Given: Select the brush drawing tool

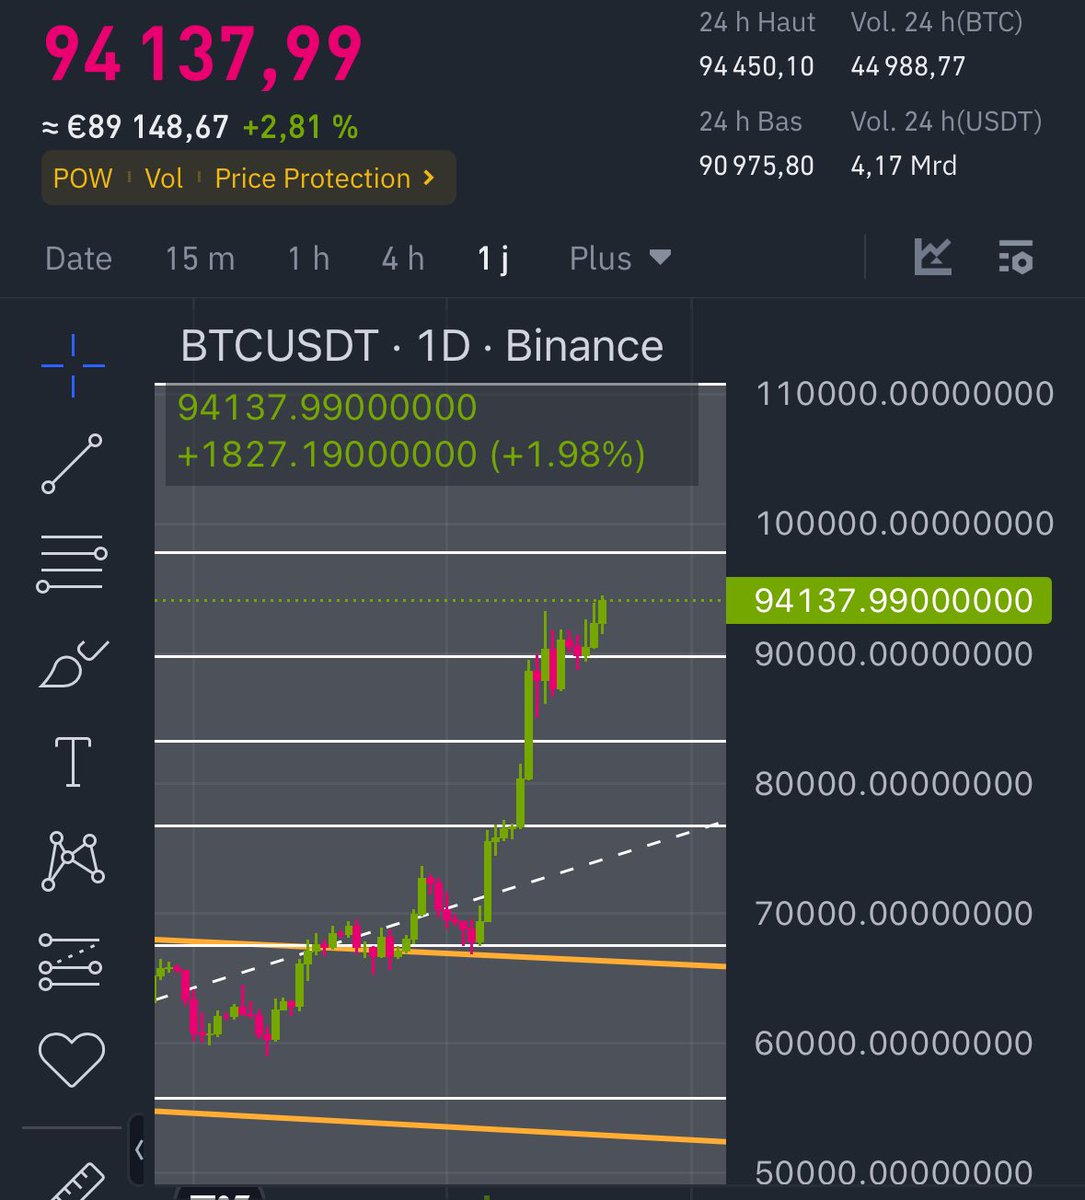Looking at the screenshot, I should coord(72,664).
